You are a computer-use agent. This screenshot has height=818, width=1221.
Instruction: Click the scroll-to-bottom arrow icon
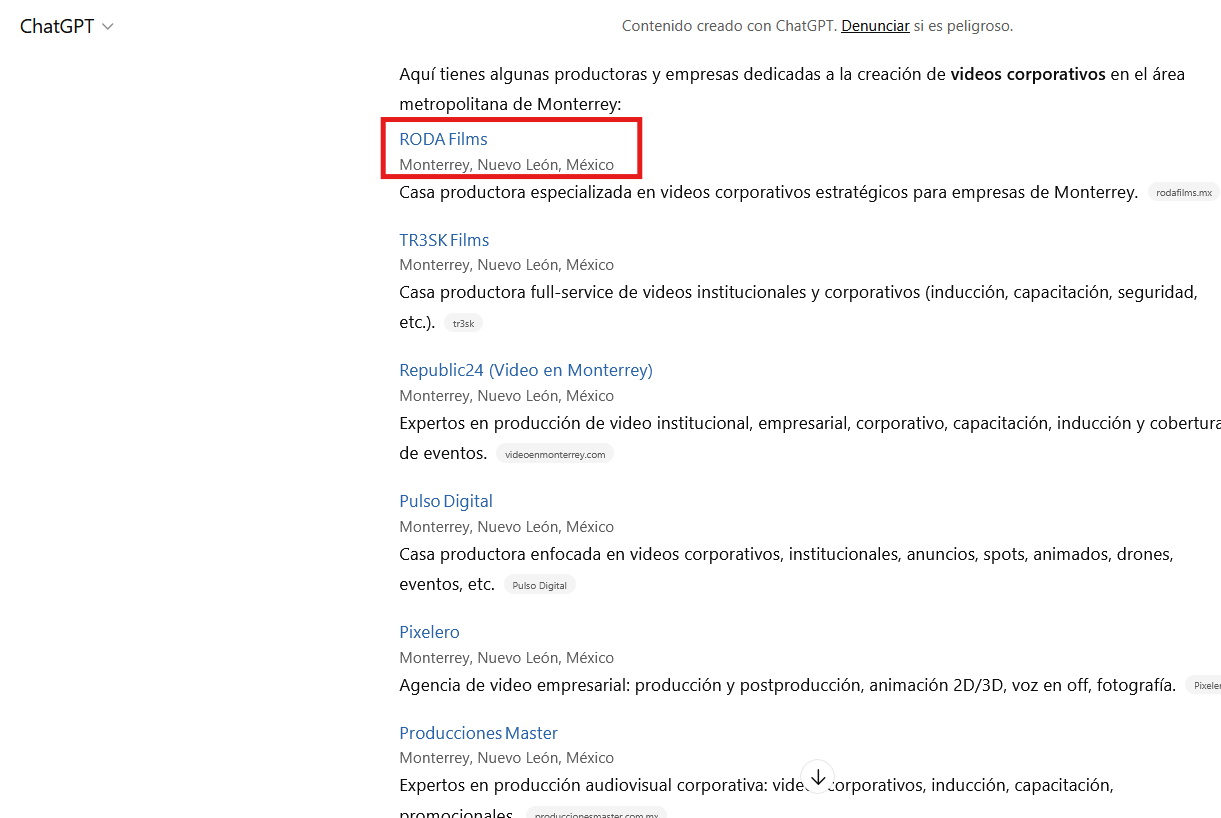click(818, 777)
